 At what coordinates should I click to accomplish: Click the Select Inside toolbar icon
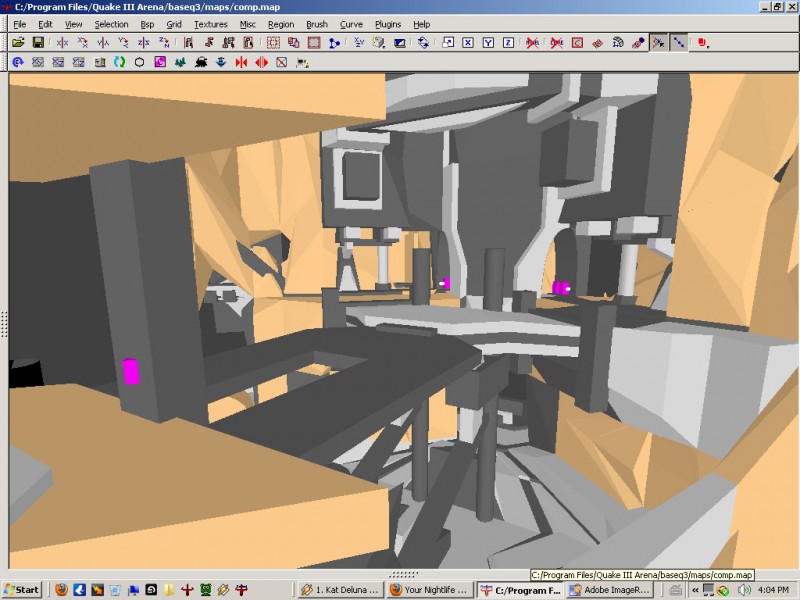(x=248, y=43)
